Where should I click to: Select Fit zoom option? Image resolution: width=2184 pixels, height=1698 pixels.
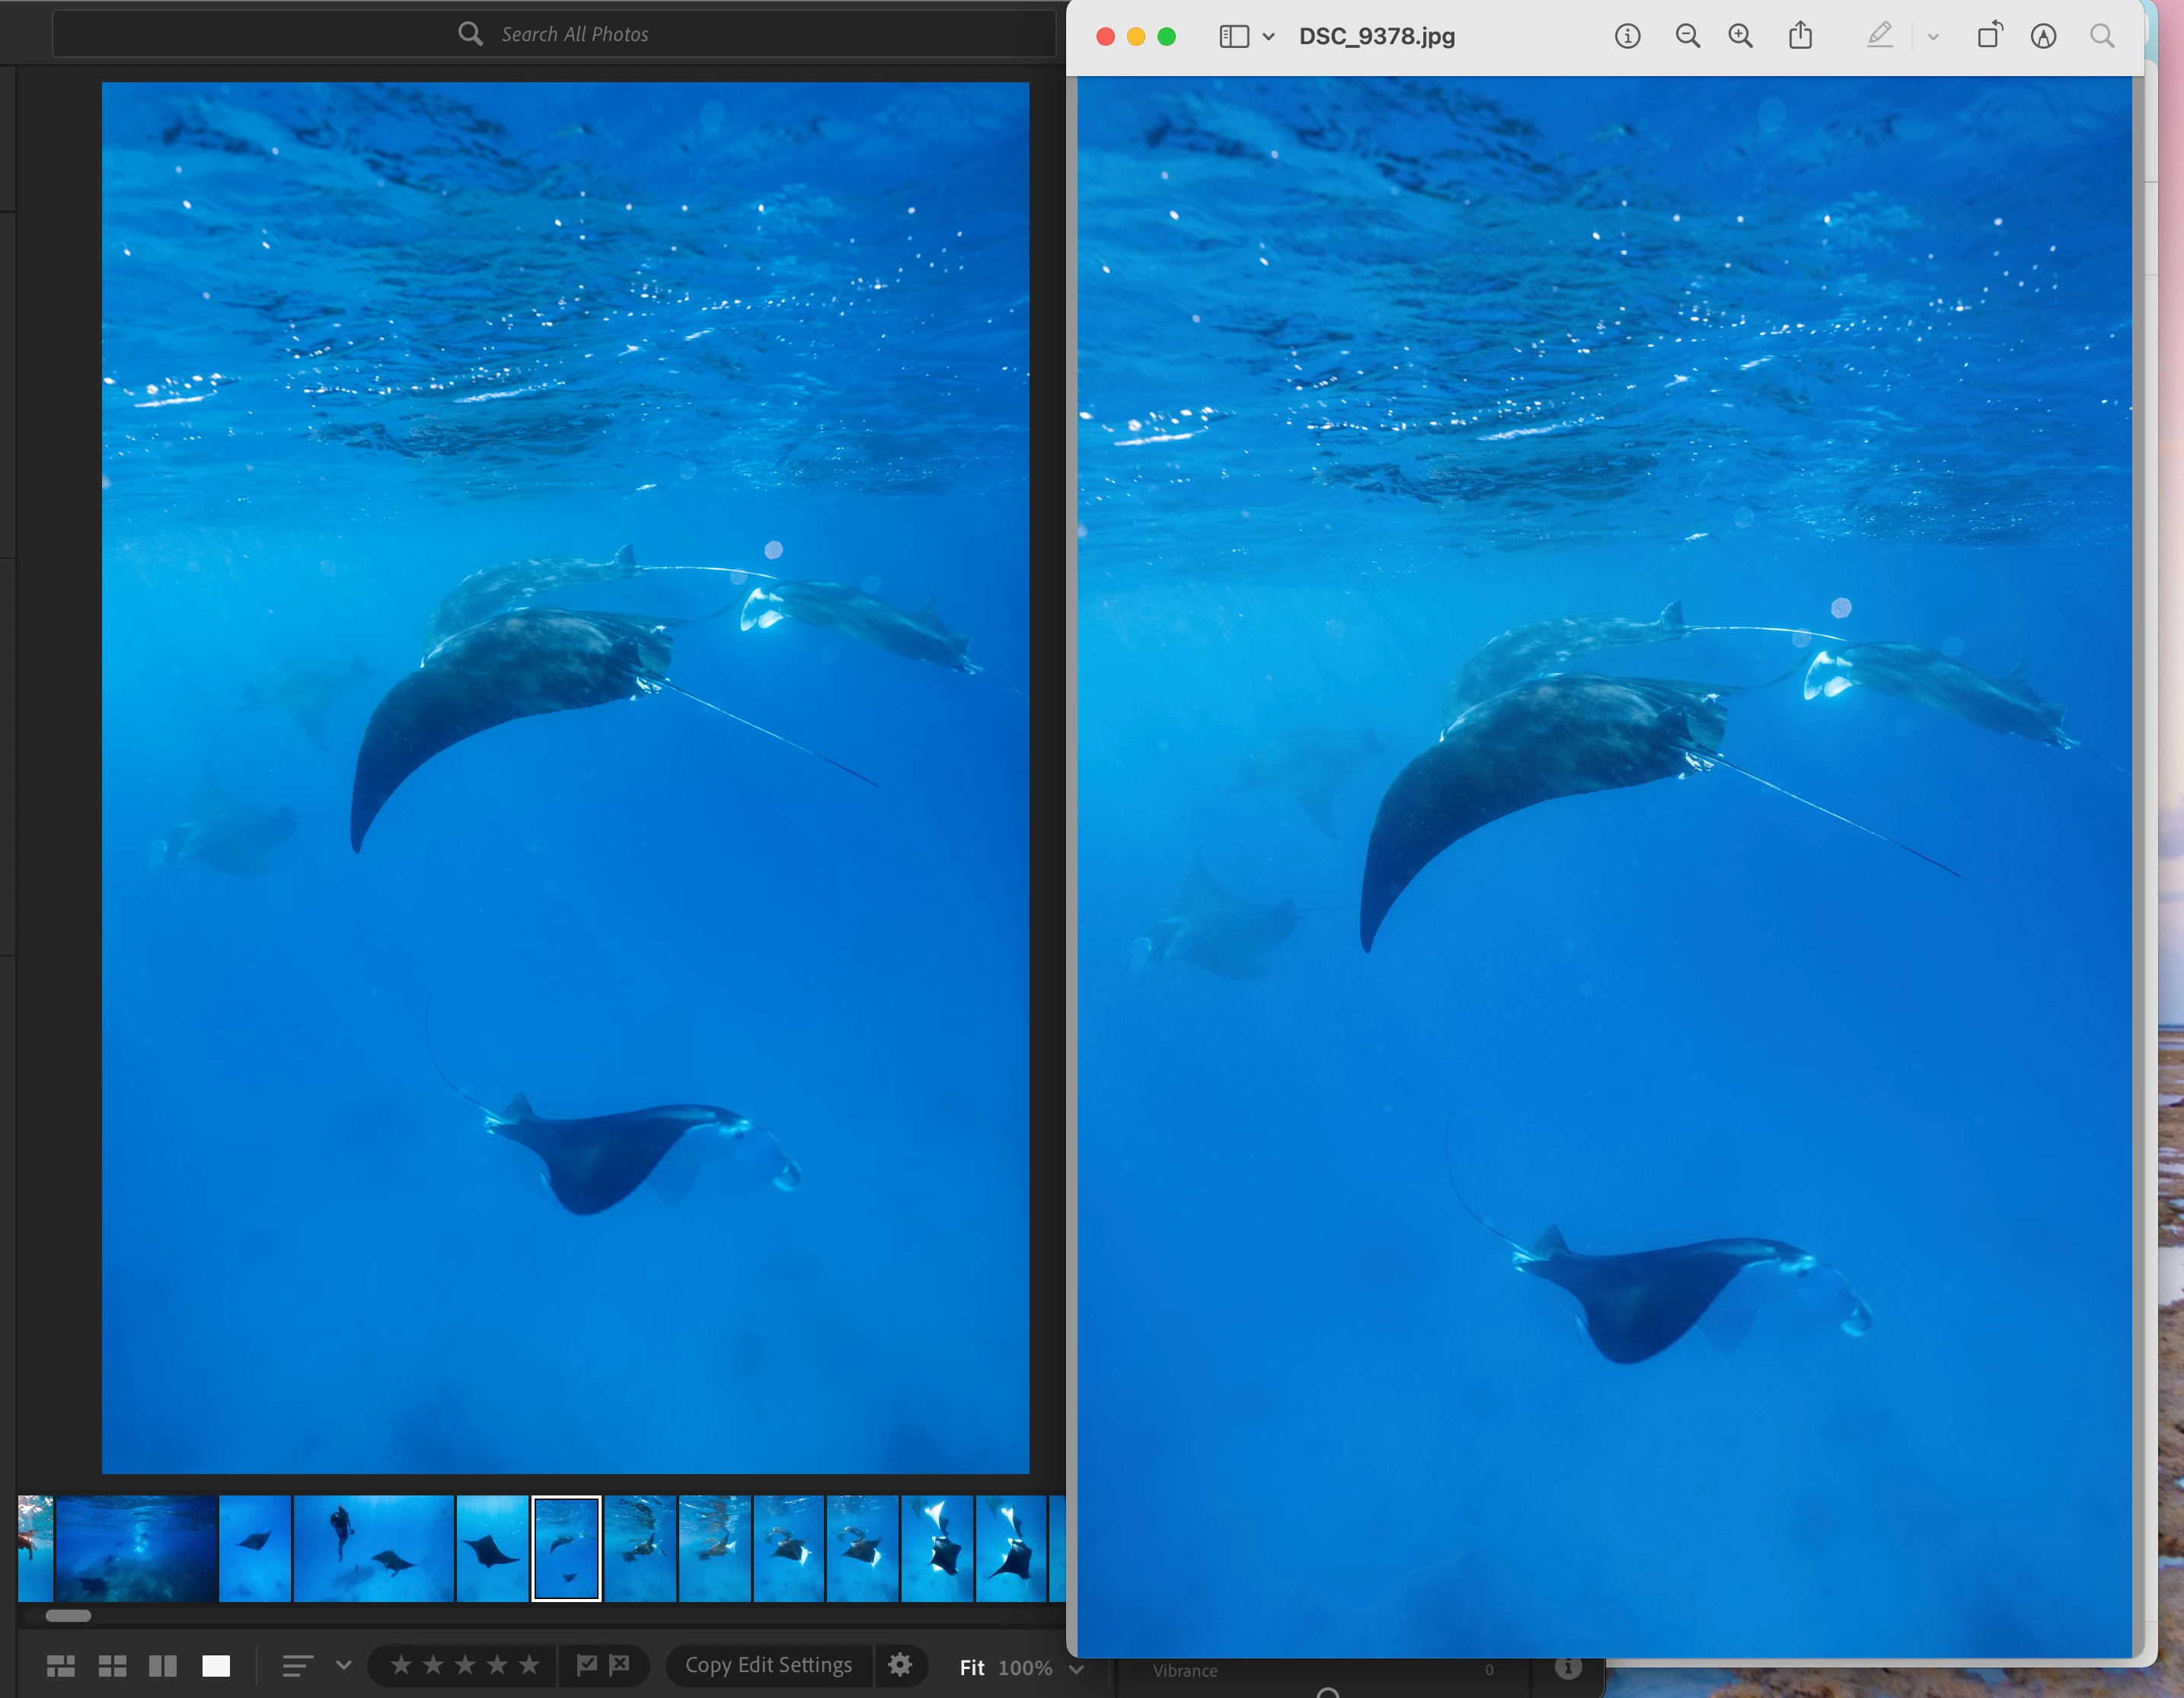[972, 1667]
